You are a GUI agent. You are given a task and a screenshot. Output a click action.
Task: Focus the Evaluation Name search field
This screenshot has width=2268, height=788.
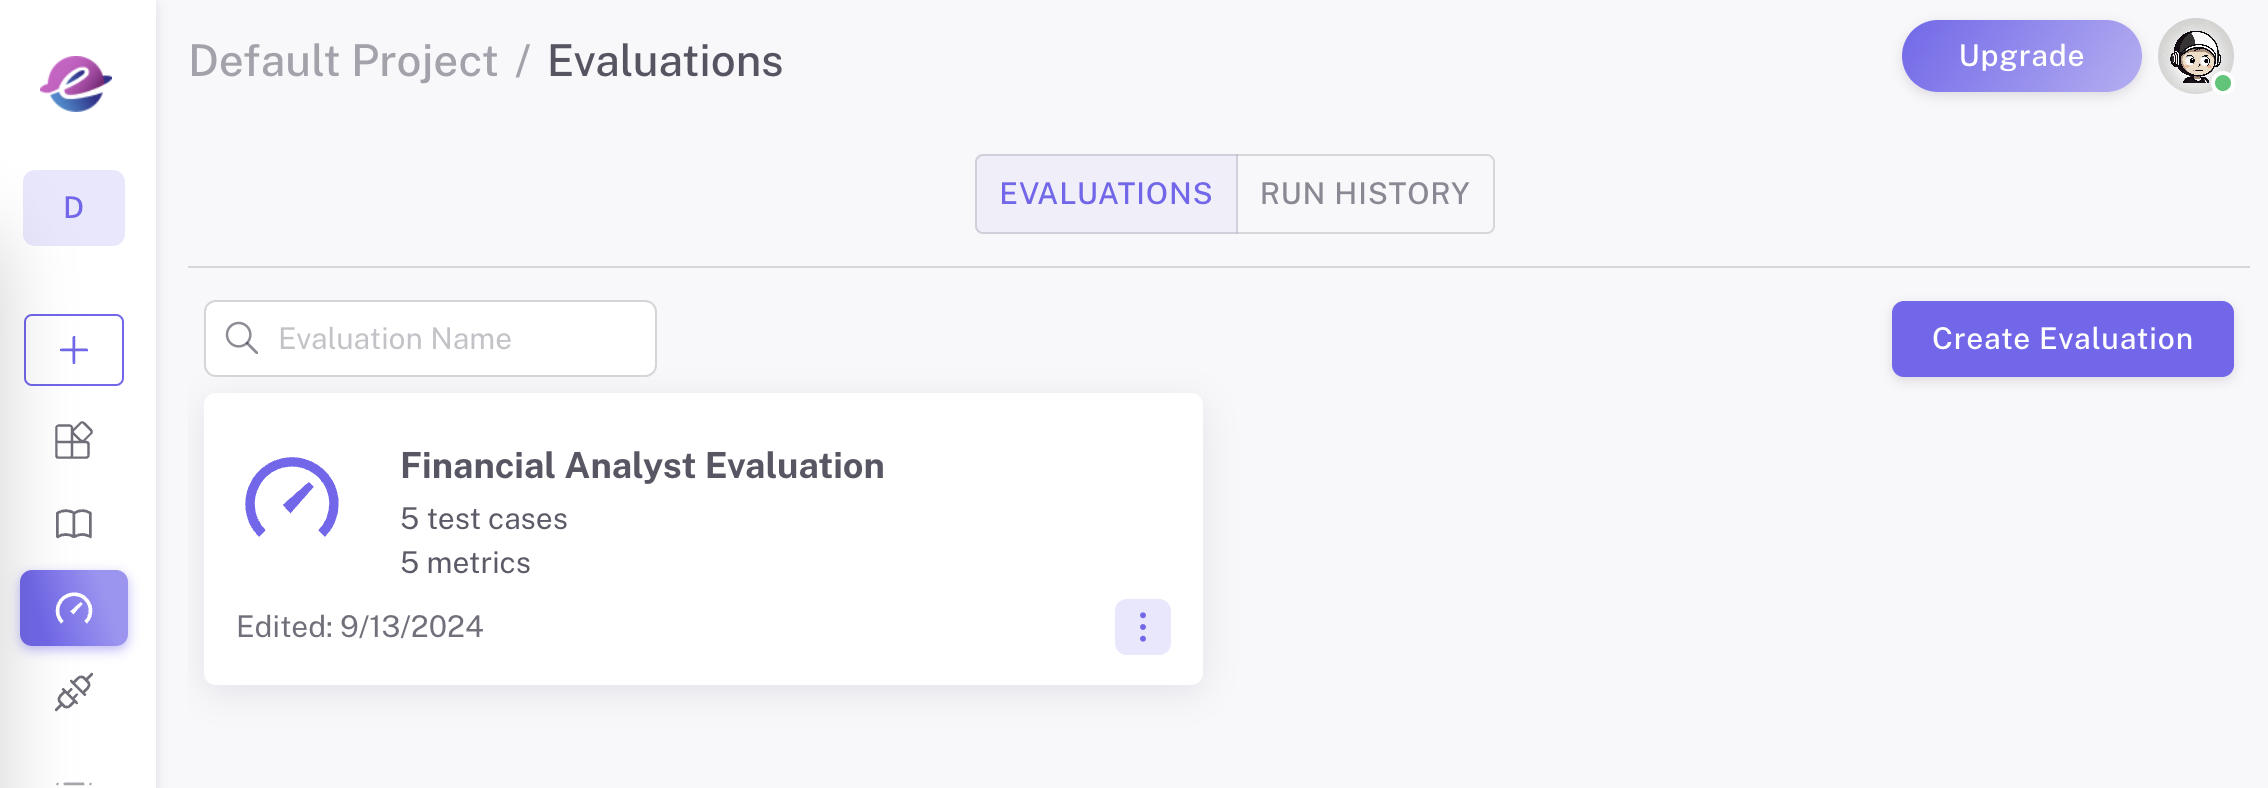point(450,339)
